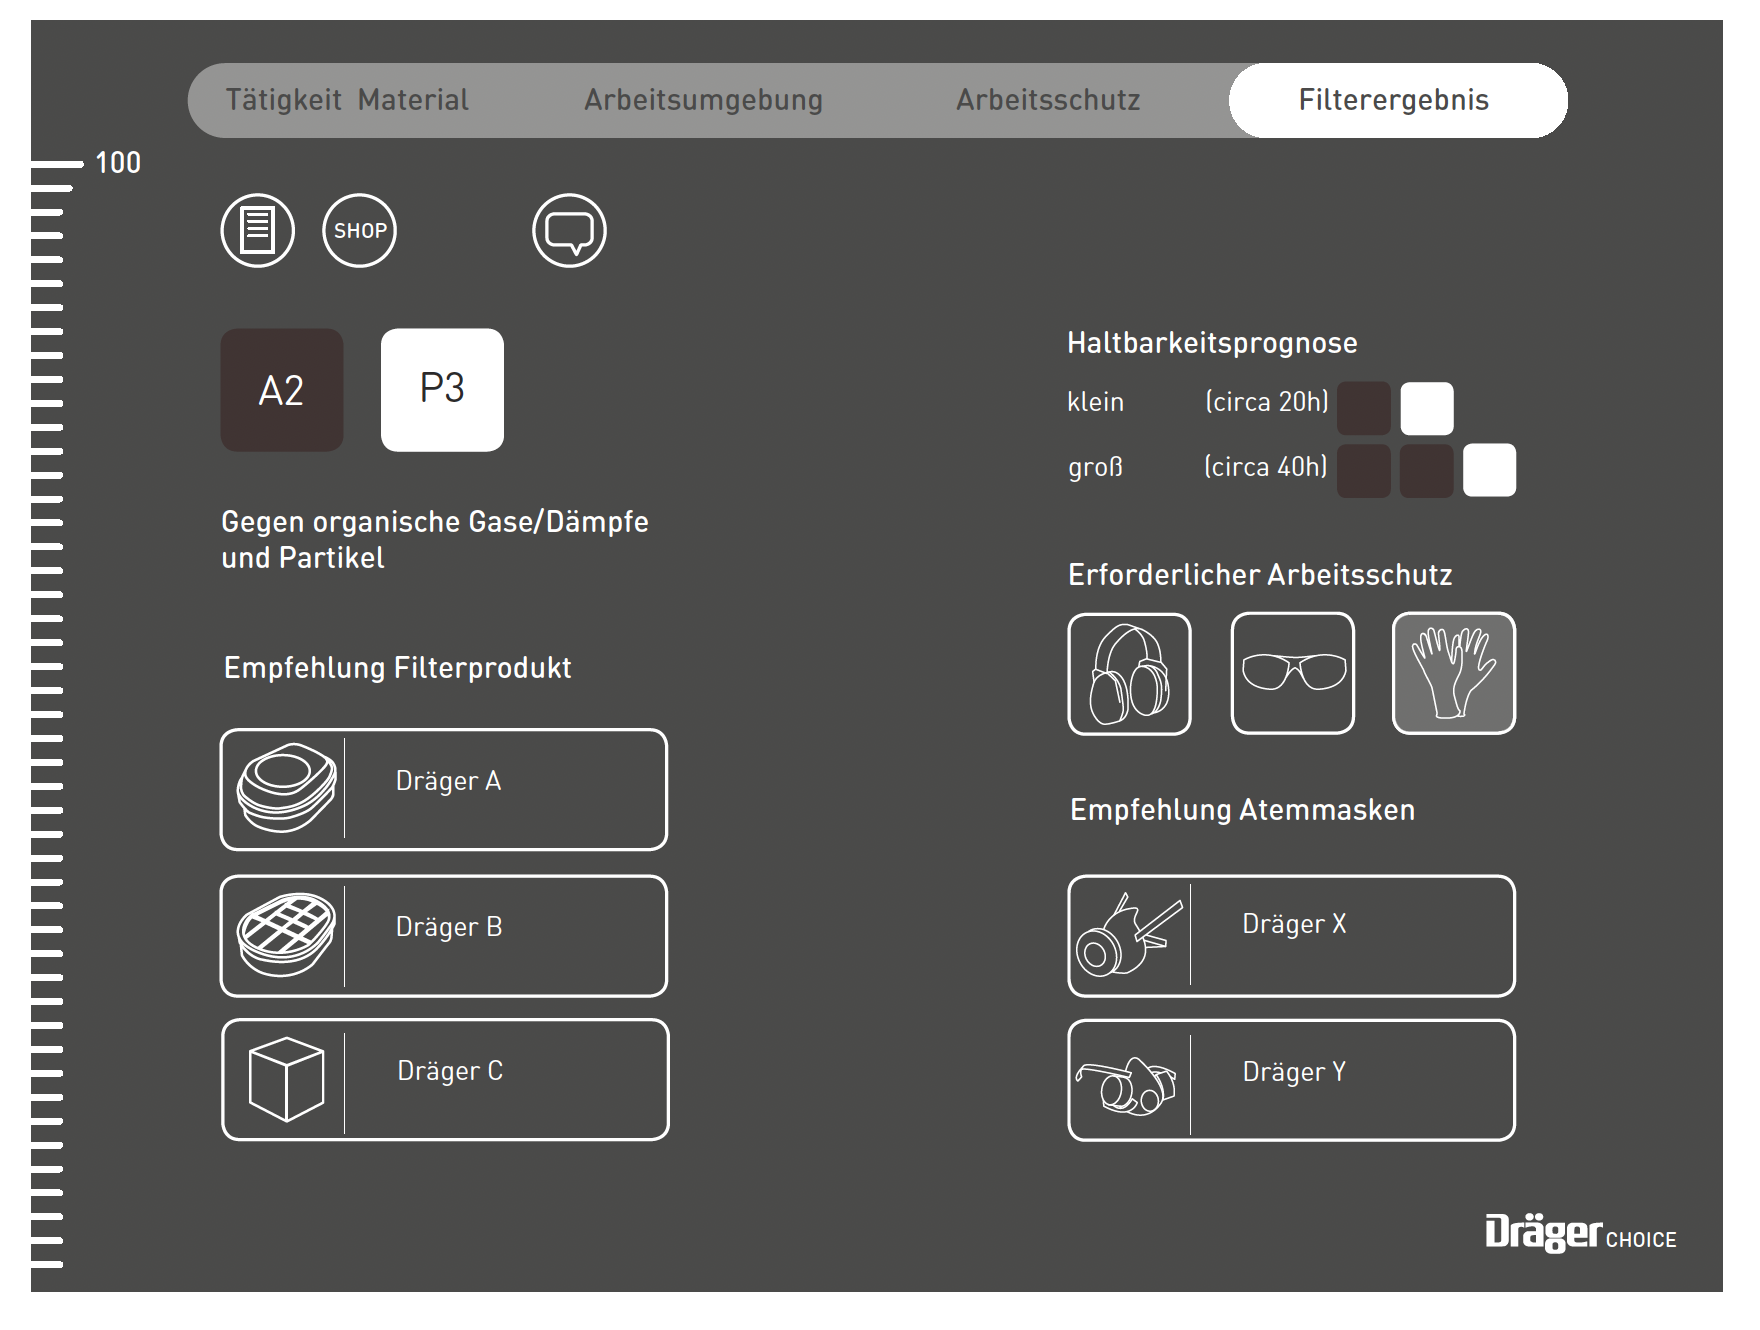The height and width of the screenshot is (1330, 1760).
Task: Select the hearing protection earmuffs icon
Action: pyautogui.click(x=1129, y=674)
